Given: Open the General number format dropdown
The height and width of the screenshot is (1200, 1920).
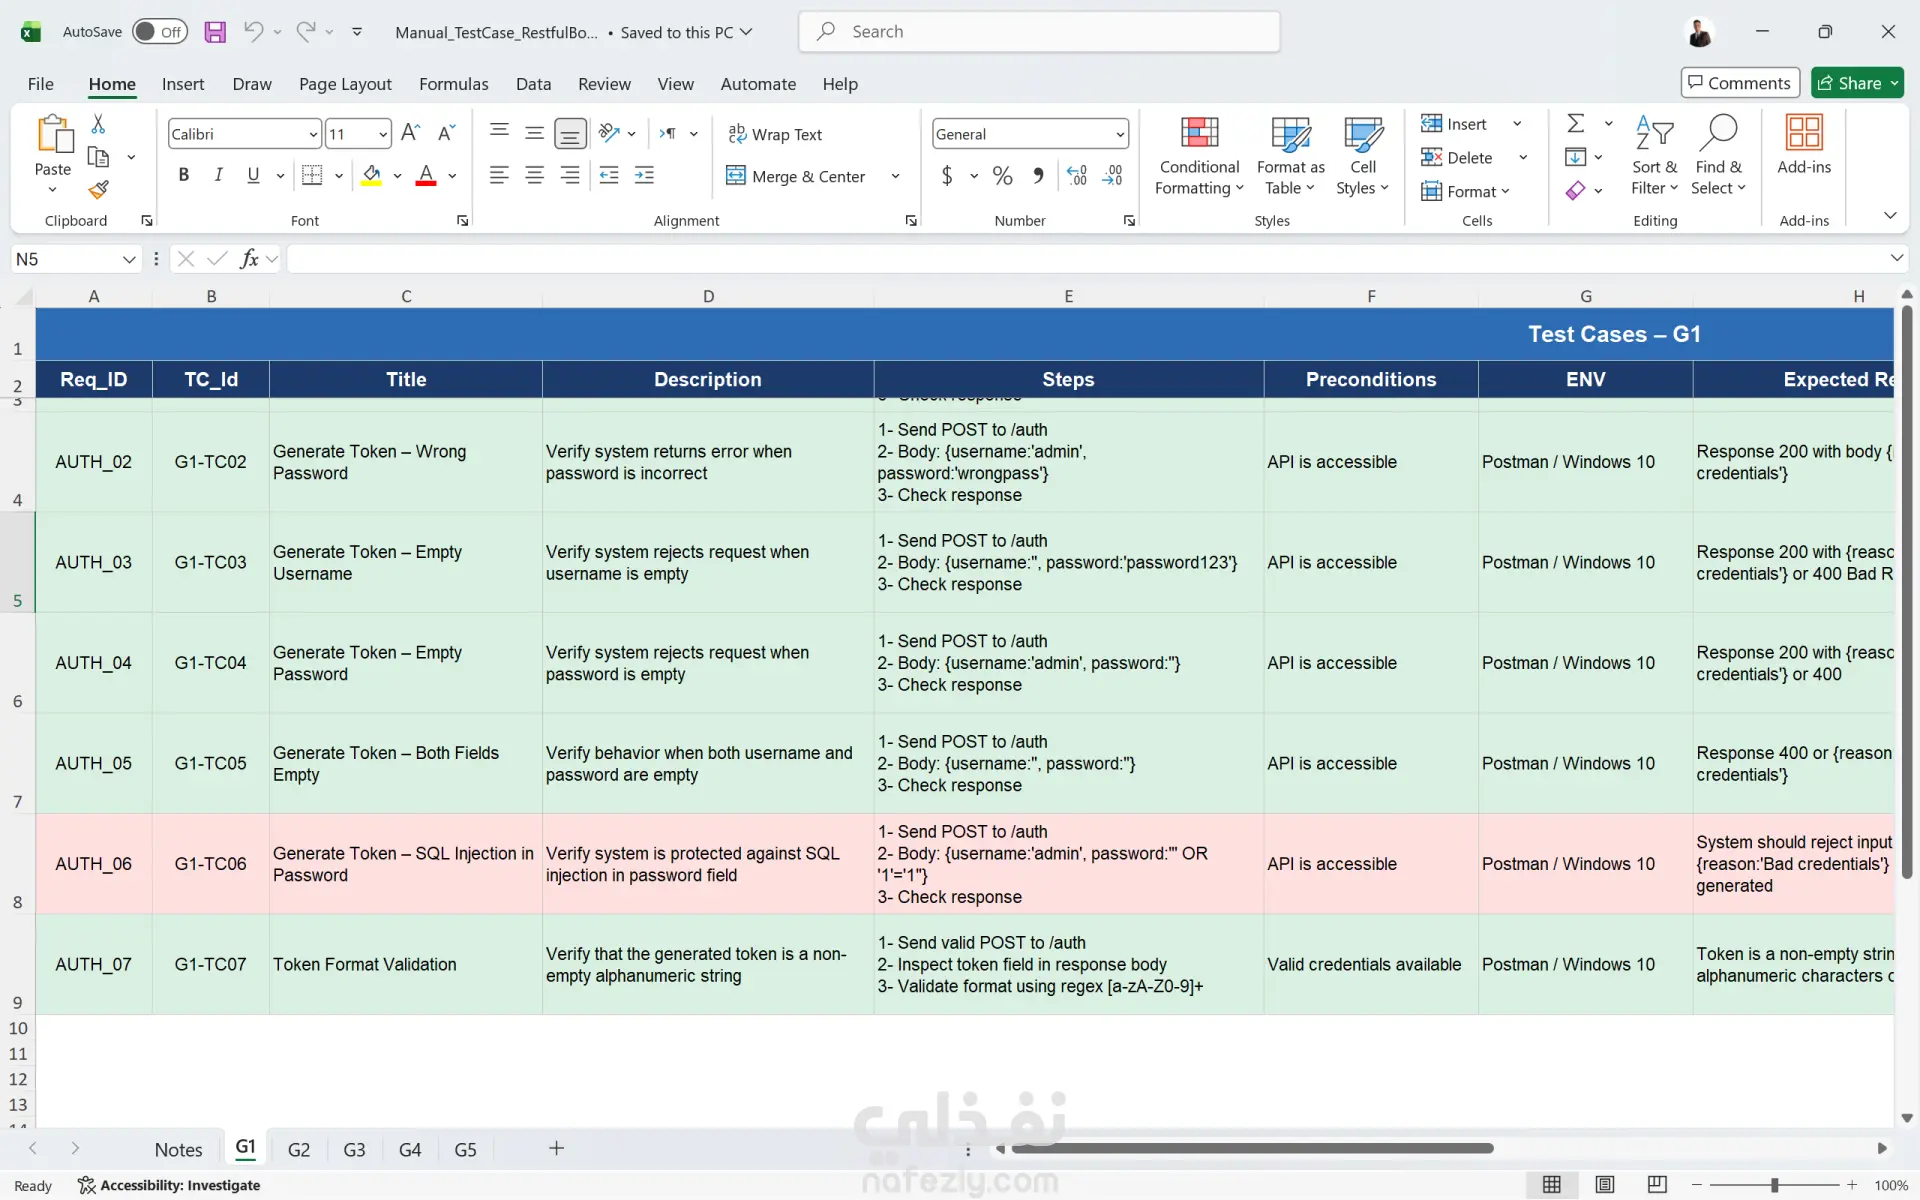Looking at the screenshot, I should point(1119,134).
